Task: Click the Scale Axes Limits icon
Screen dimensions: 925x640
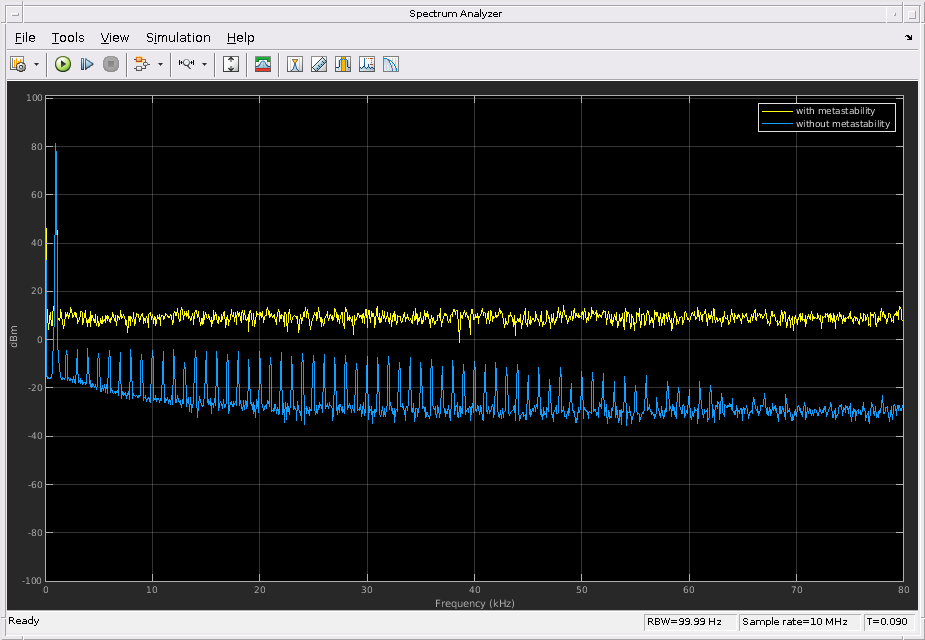Action: 231,64
